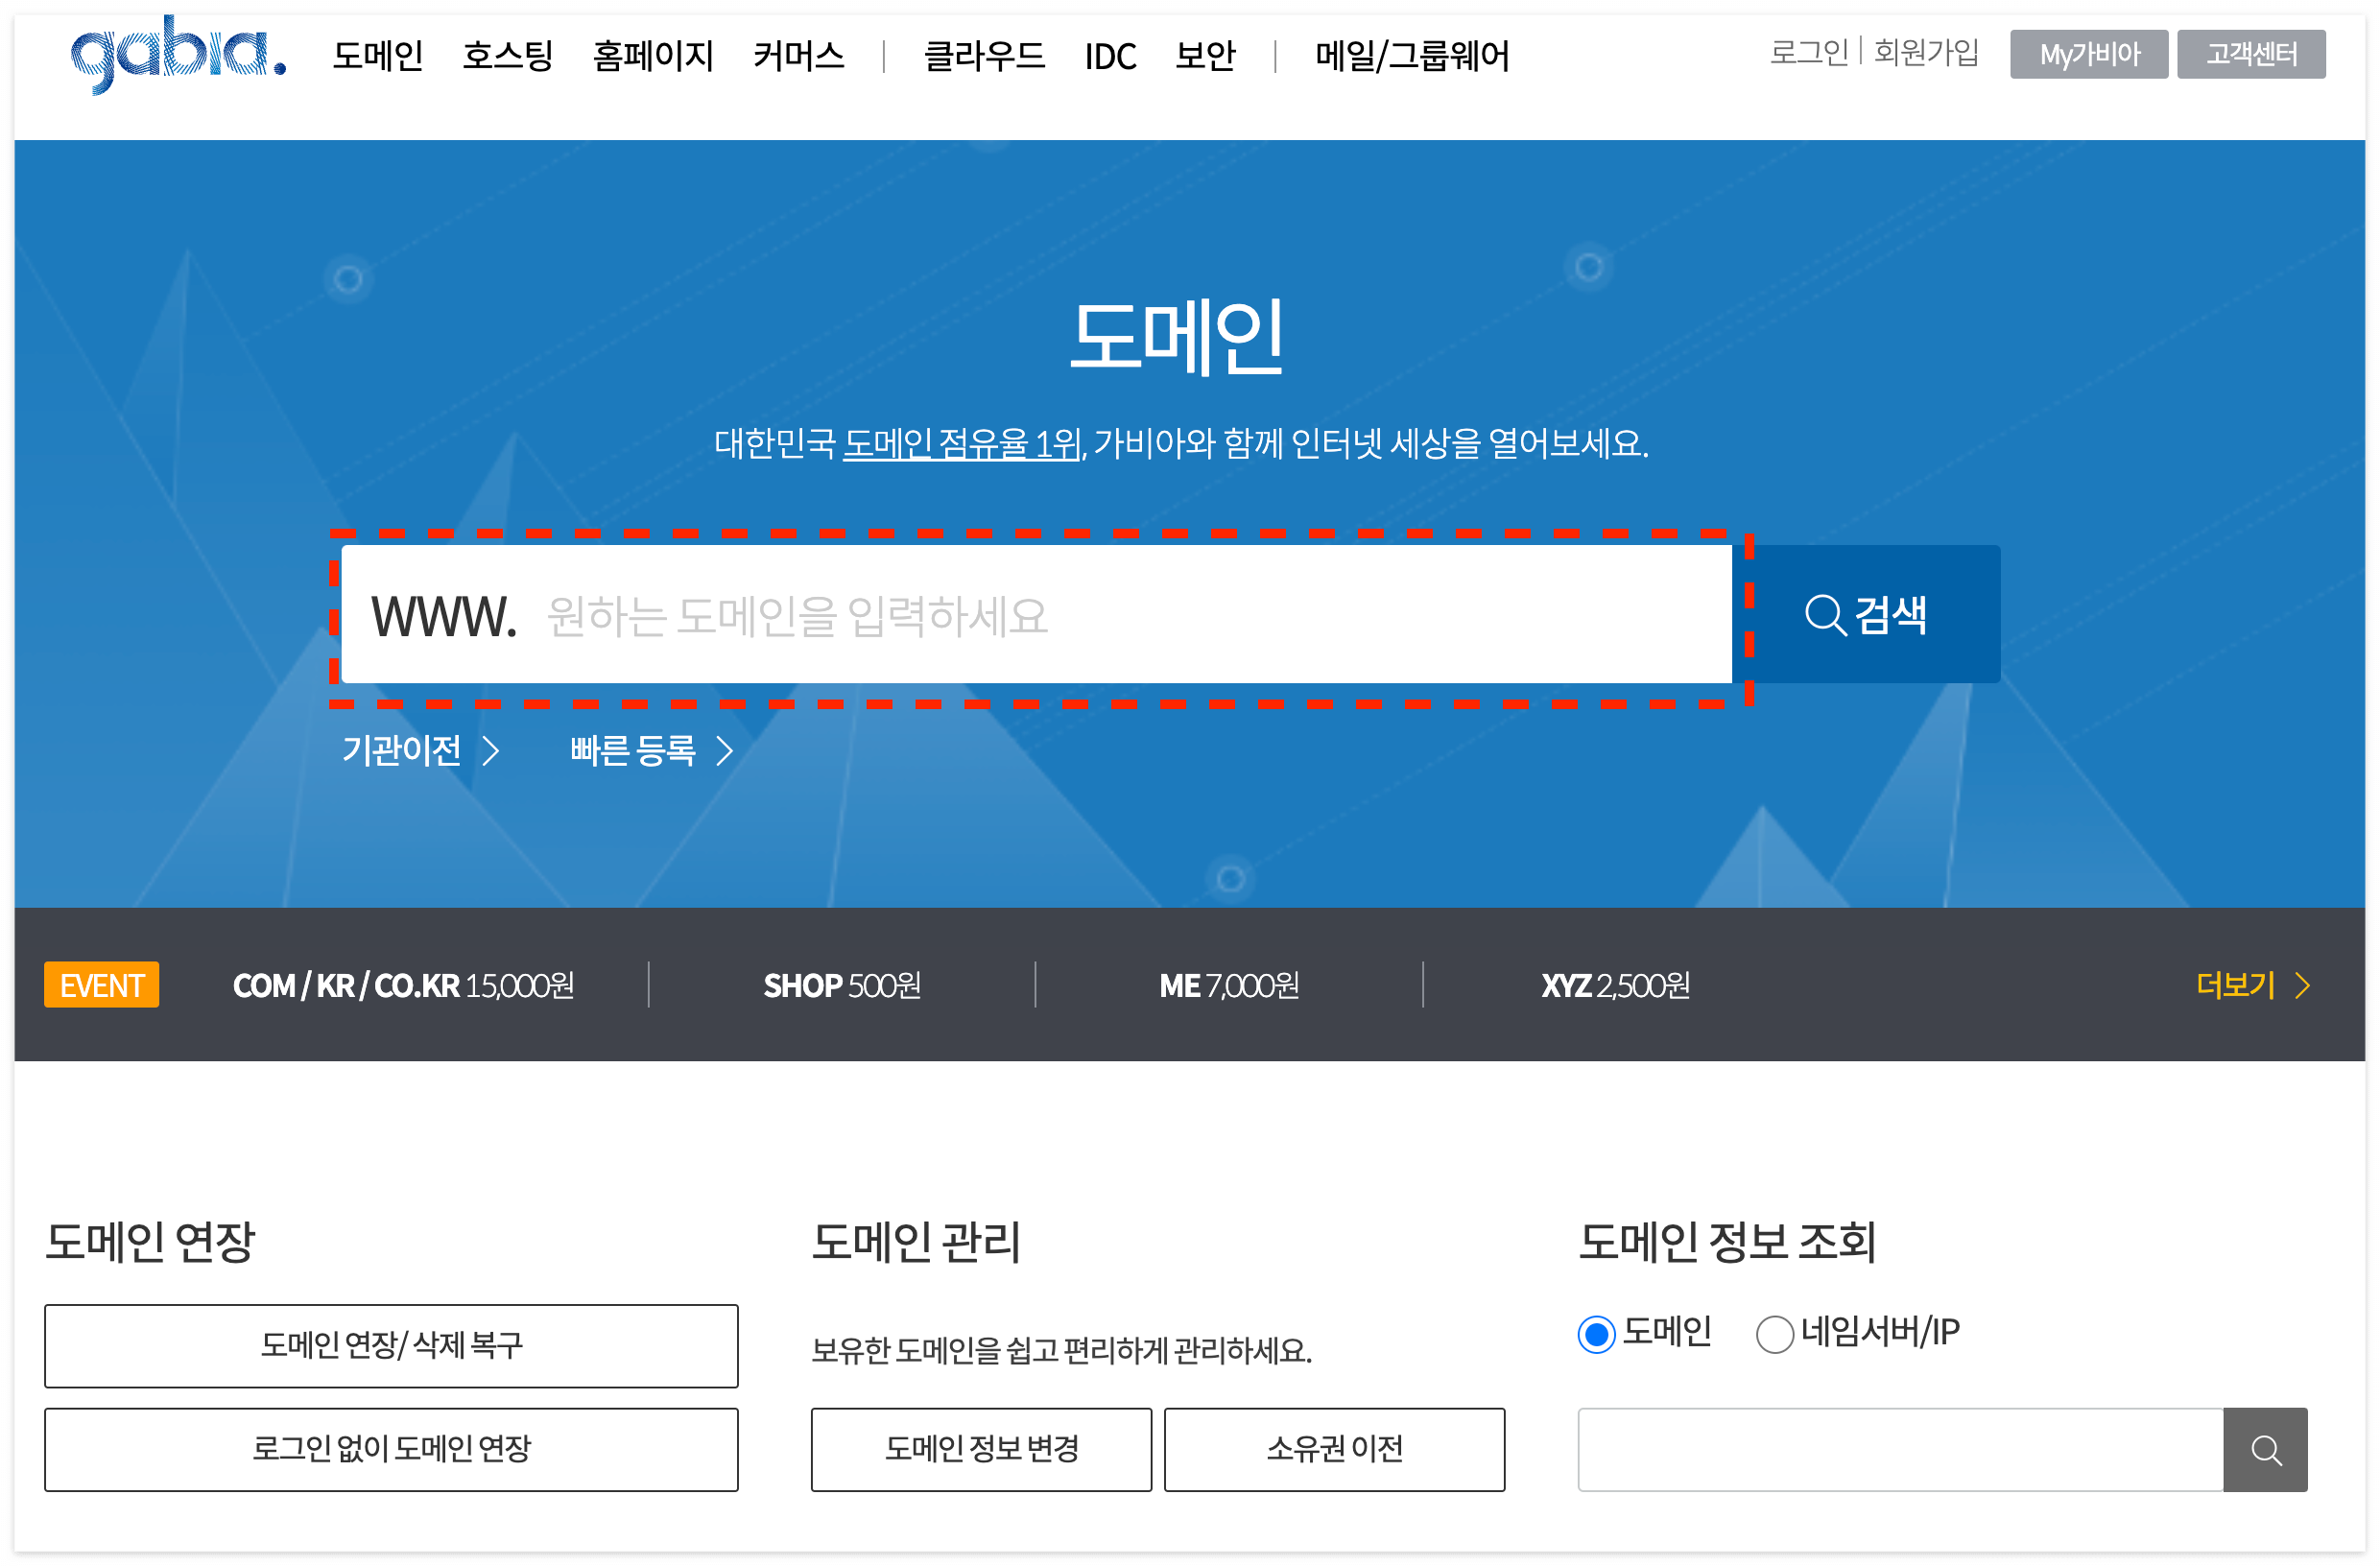Select the 네임서버/IP radio button
Image resolution: width=2380 pixels, height=1566 pixels.
(1774, 1333)
